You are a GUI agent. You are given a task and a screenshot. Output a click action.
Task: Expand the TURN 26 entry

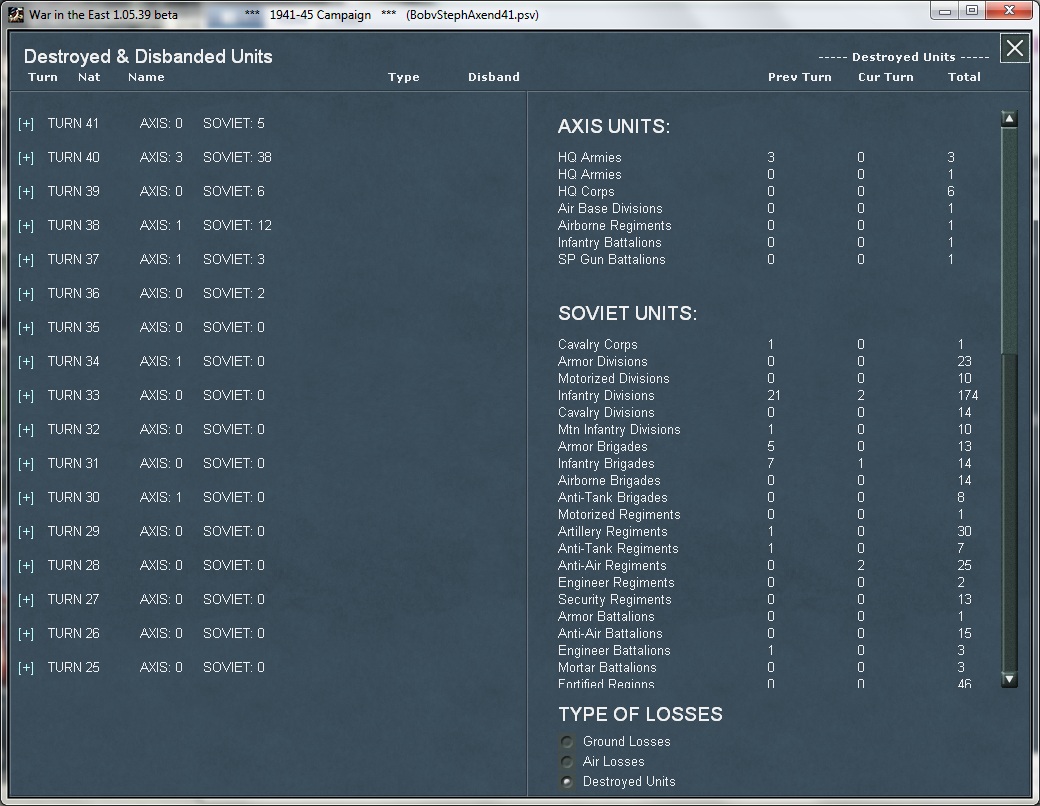[26, 634]
